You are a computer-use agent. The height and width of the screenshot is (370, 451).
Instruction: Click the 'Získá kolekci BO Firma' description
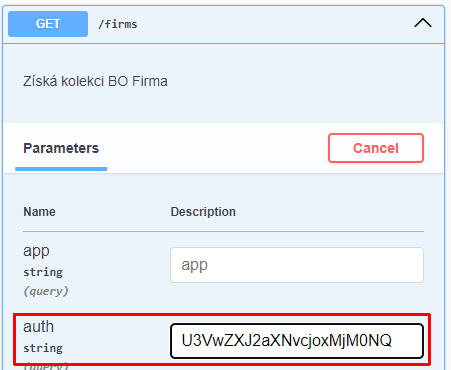tap(95, 81)
